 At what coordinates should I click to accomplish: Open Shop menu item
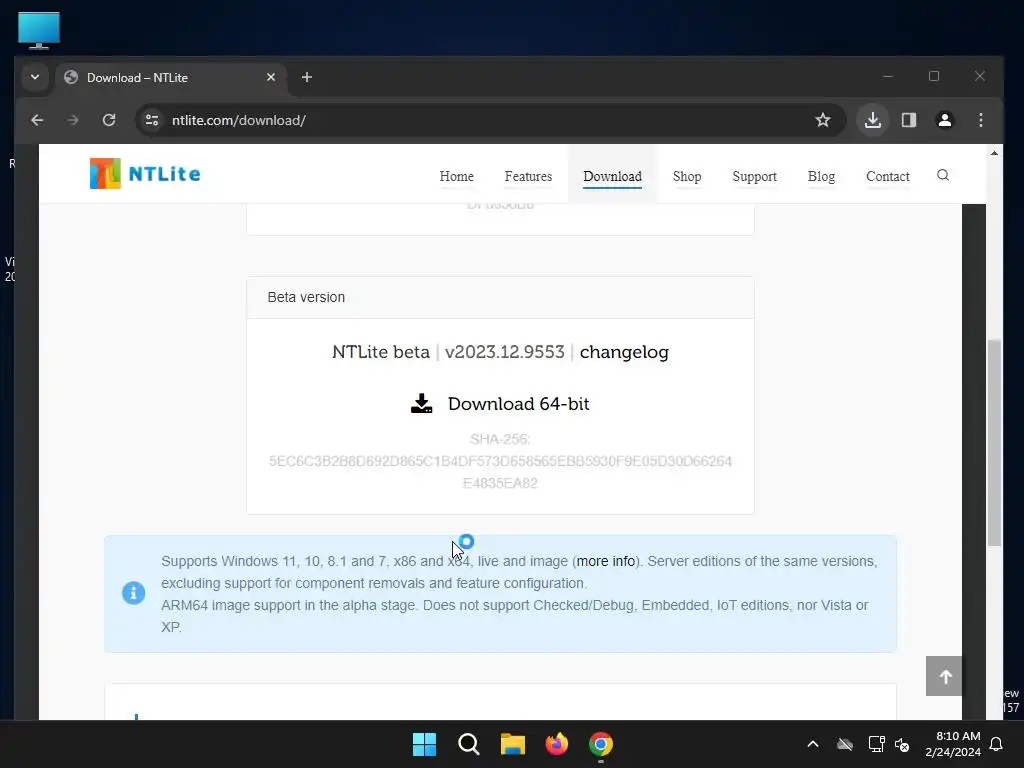(x=686, y=176)
